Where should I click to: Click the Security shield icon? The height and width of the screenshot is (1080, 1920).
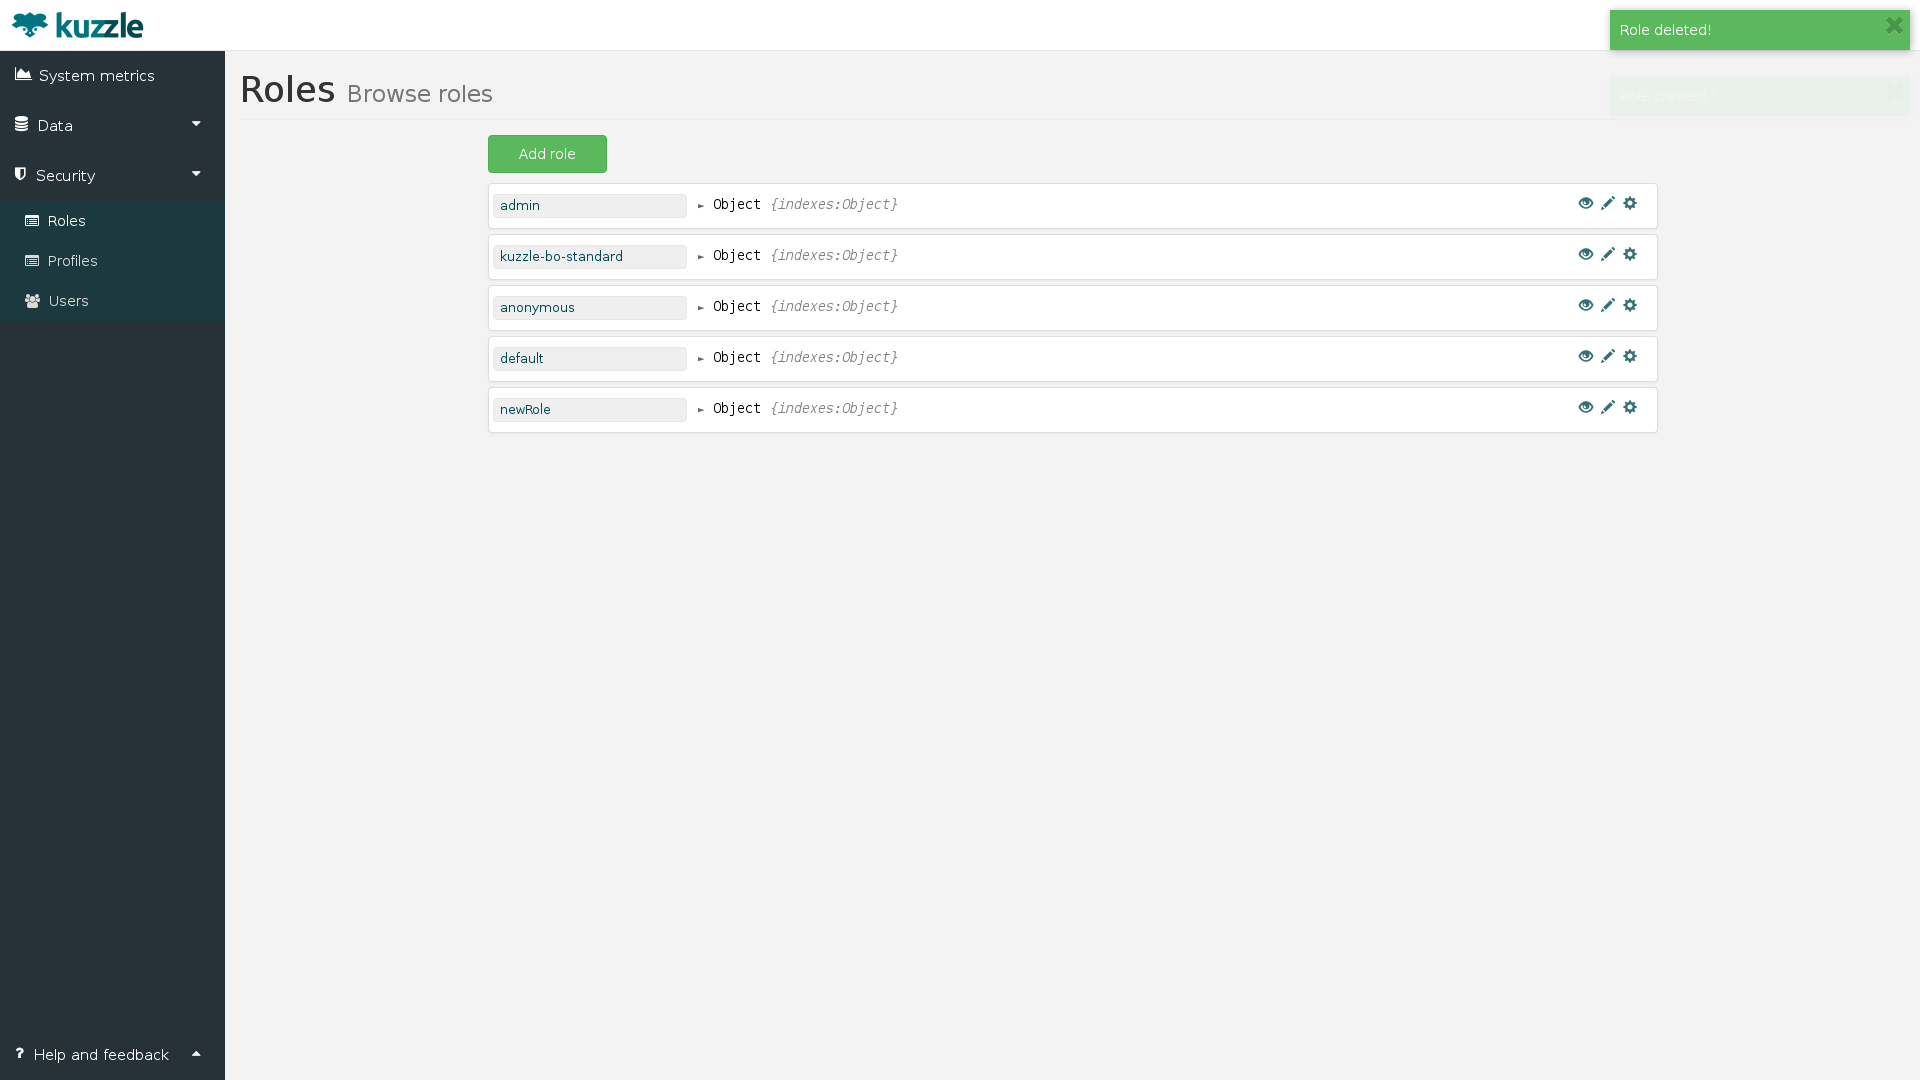[20, 175]
